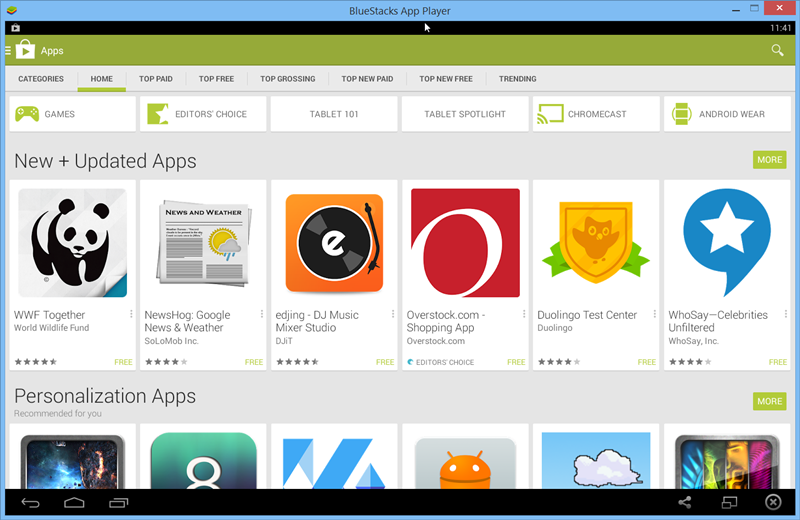The width and height of the screenshot is (800, 520).
Task: Open the WWF Together panda icon
Action: point(72,243)
